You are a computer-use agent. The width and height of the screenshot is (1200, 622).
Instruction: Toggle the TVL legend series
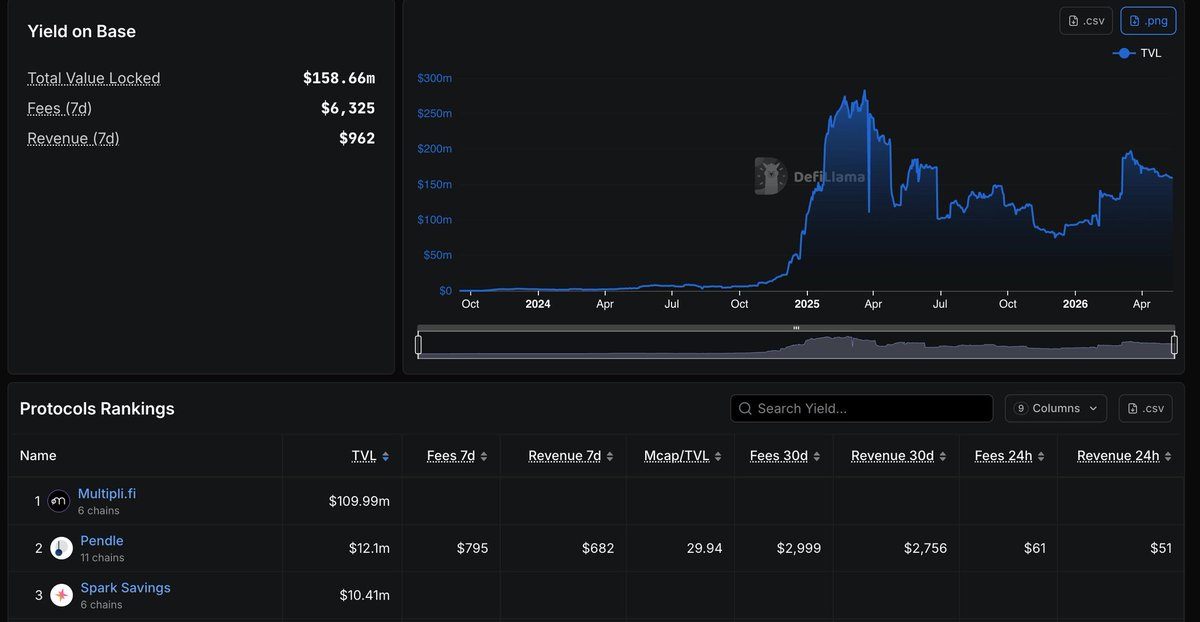tap(1137, 53)
